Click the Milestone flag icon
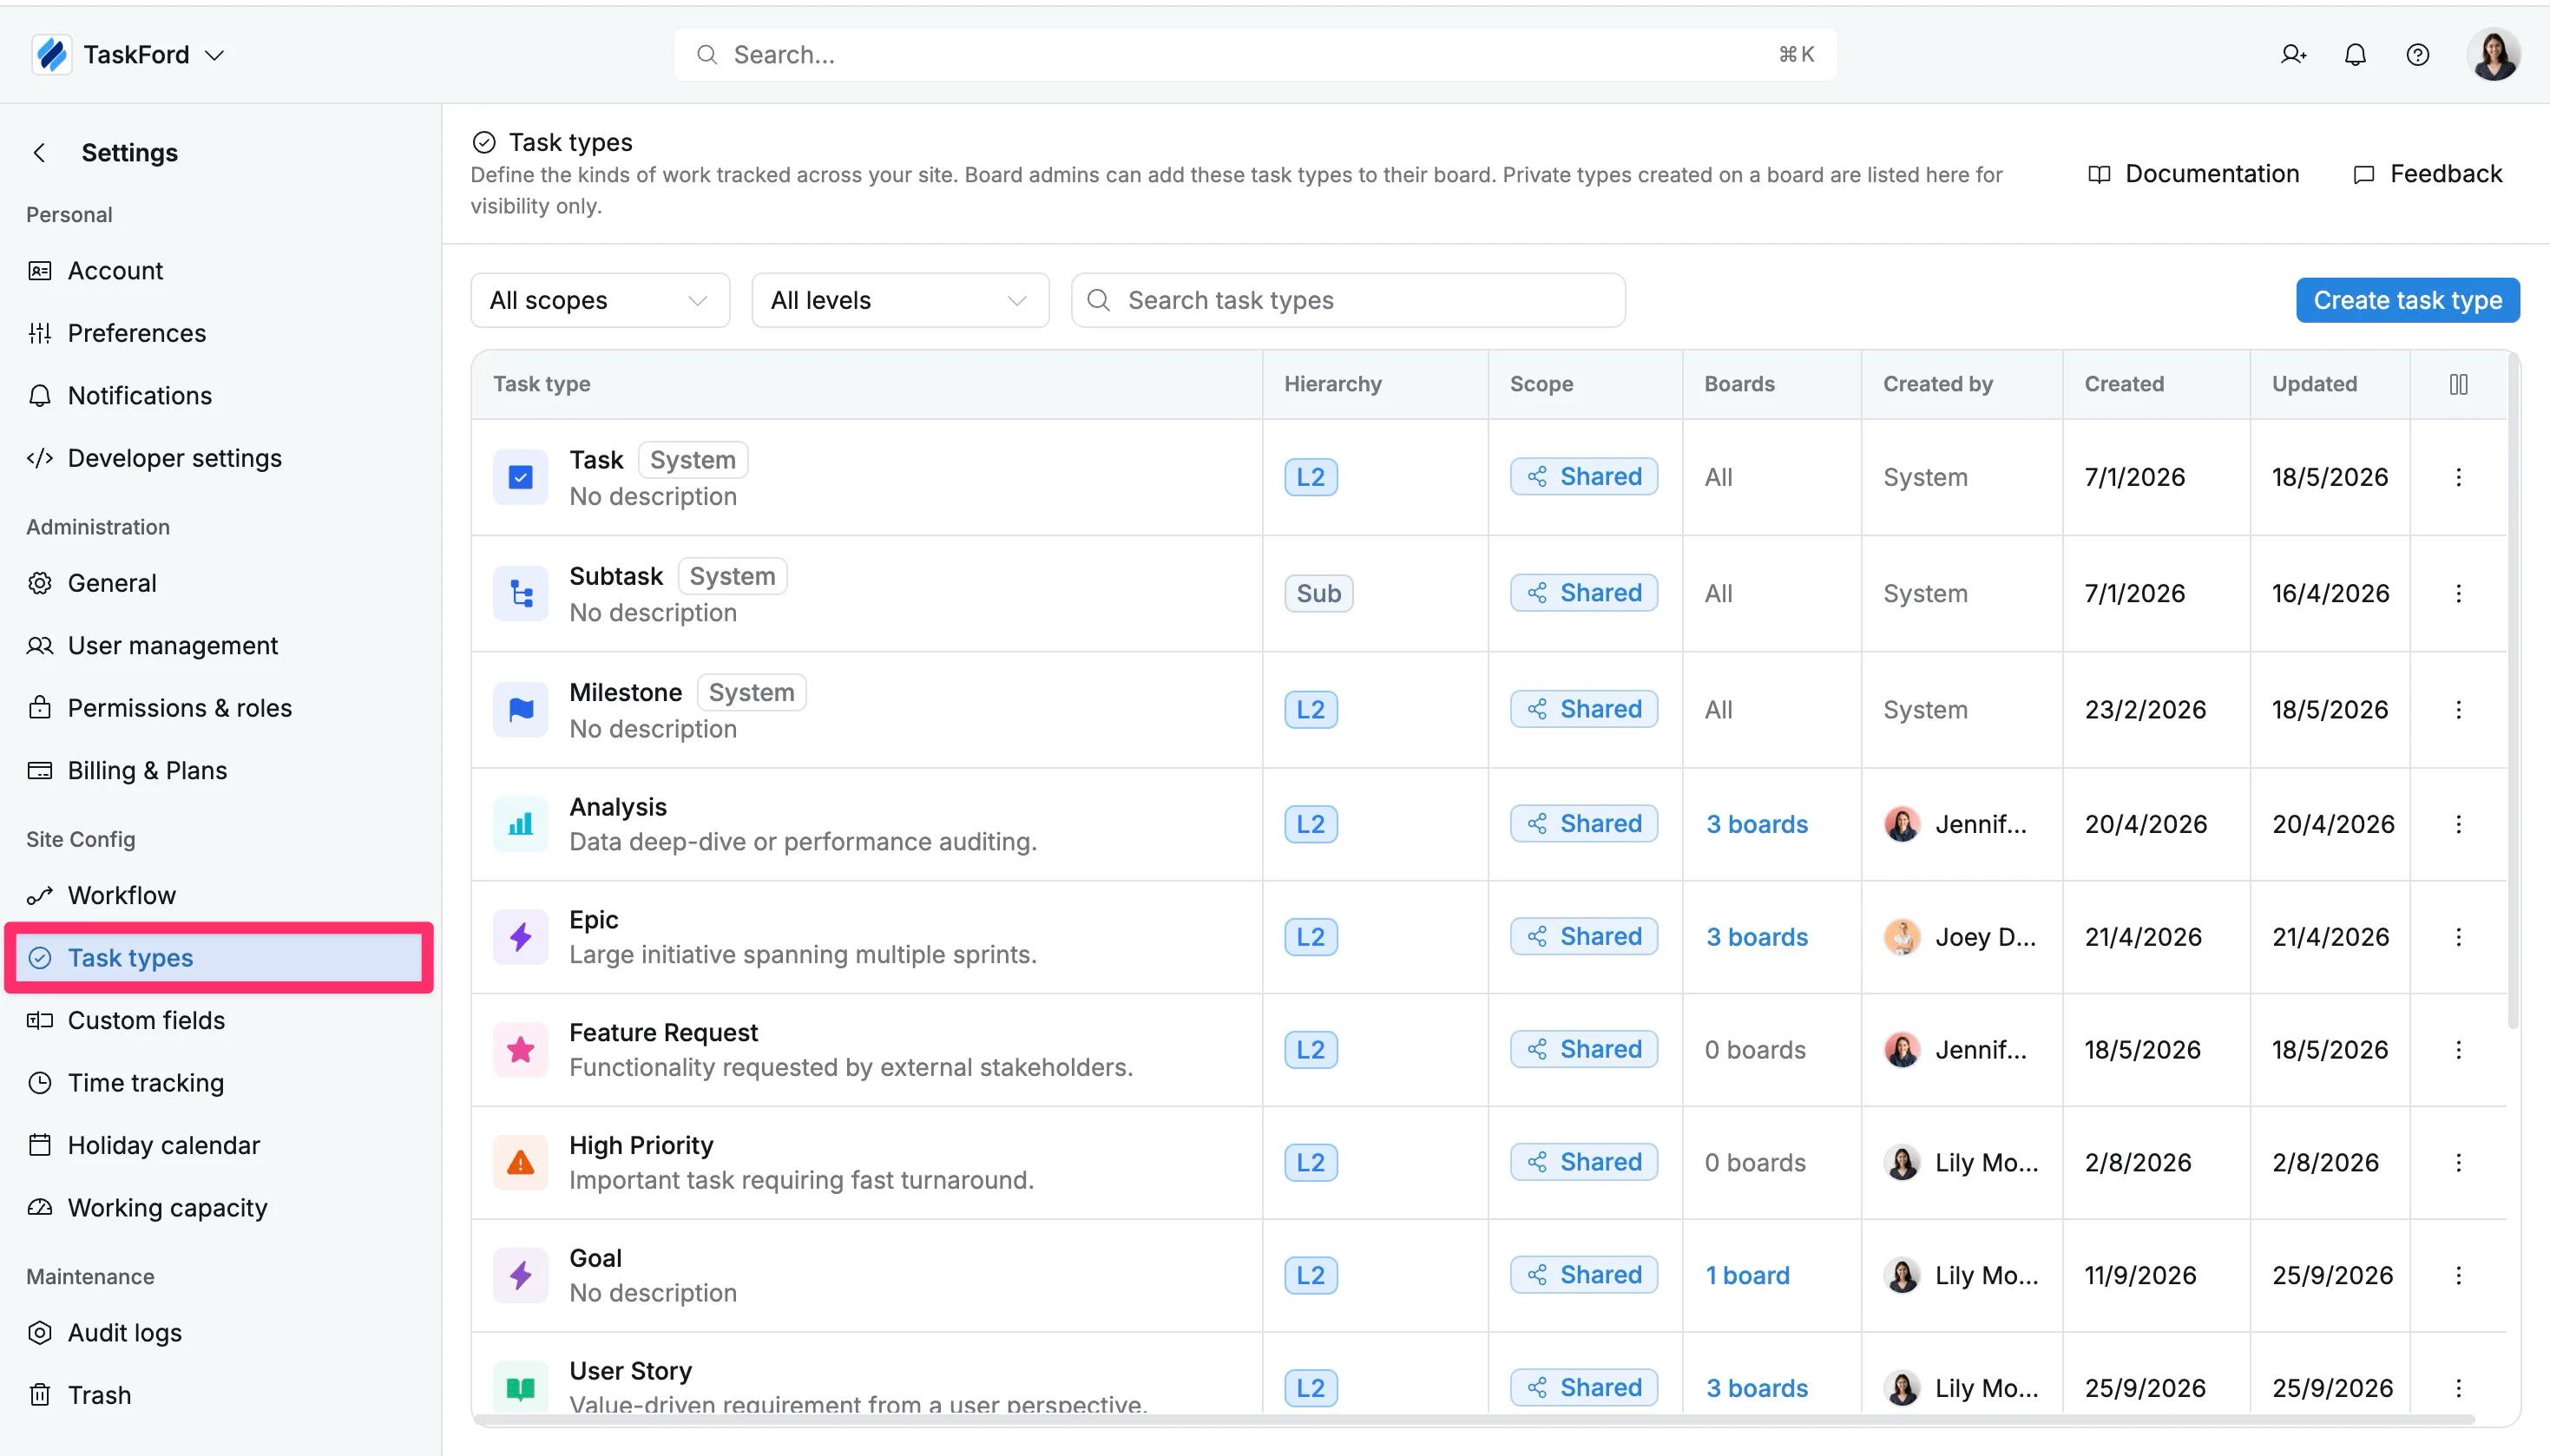The height and width of the screenshot is (1456, 2550). [x=520, y=709]
